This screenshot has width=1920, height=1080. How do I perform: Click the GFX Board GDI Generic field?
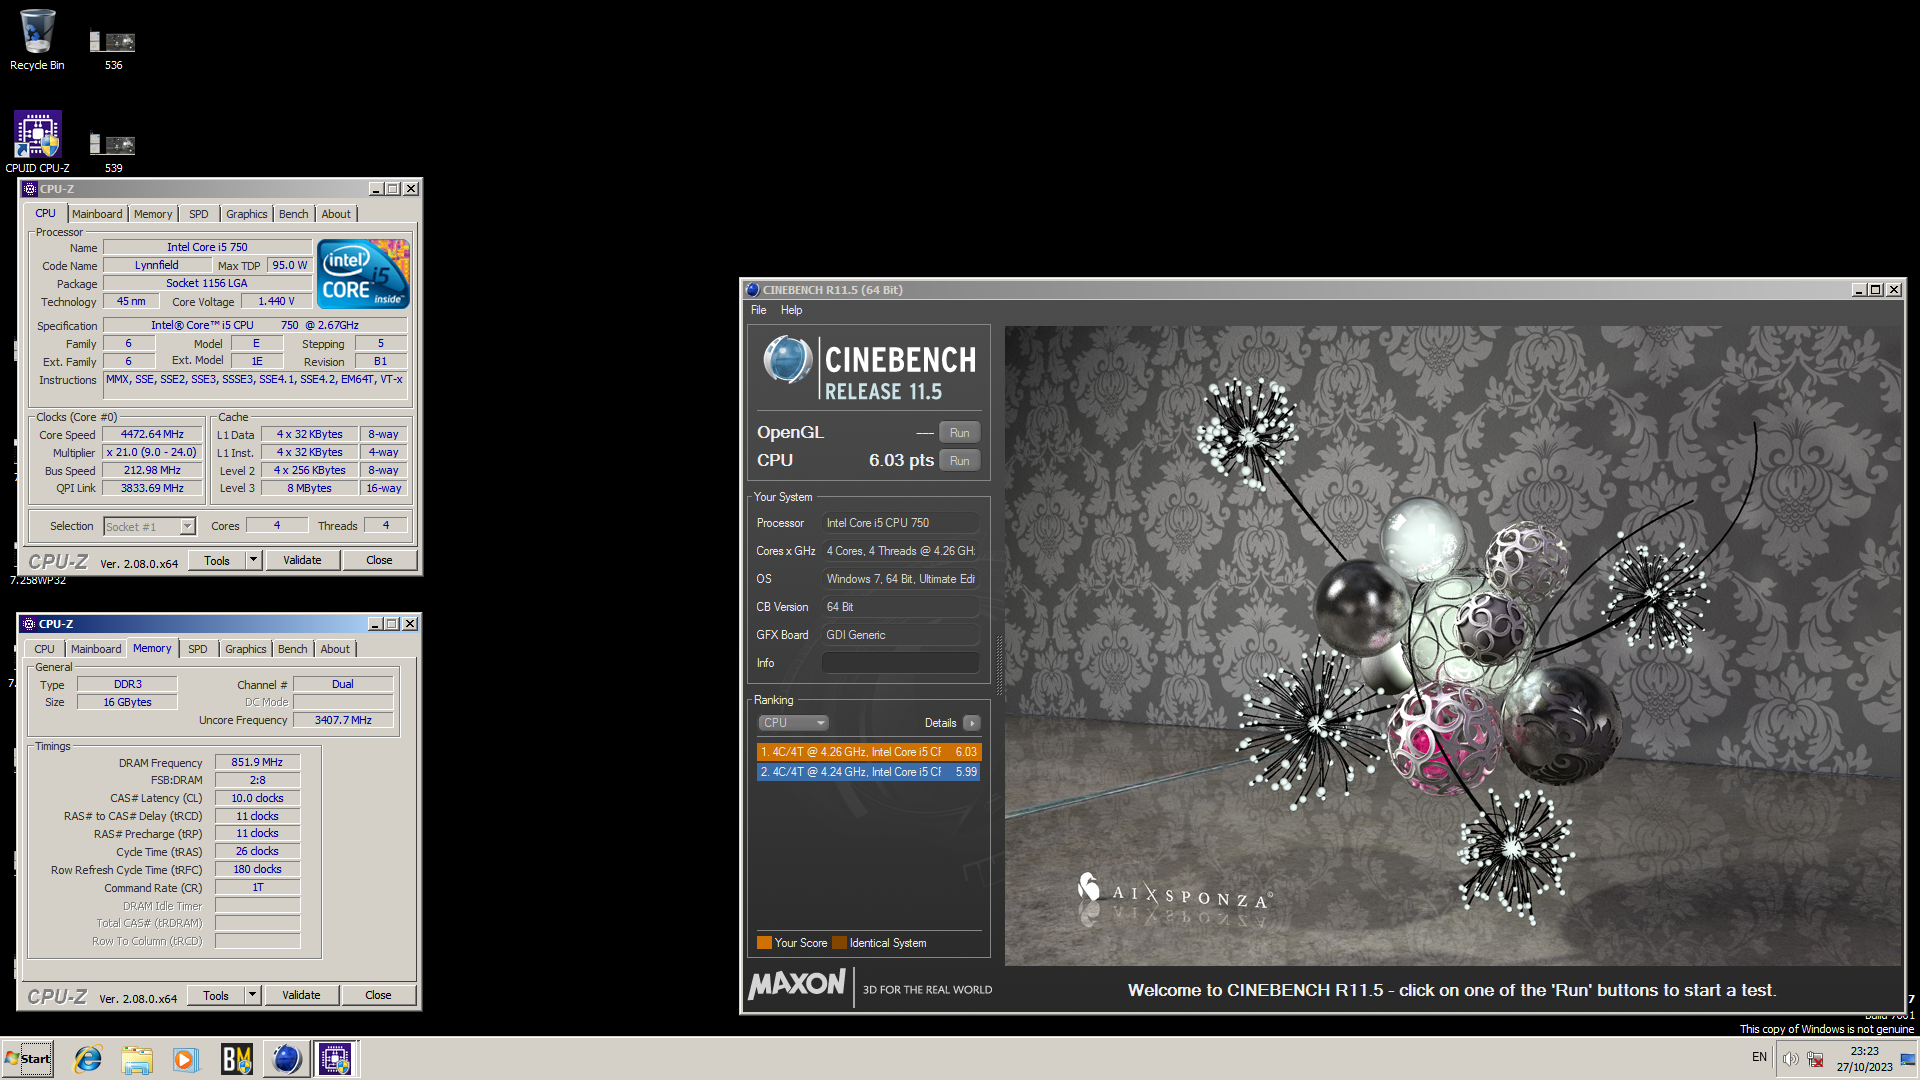(x=900, y=635)
